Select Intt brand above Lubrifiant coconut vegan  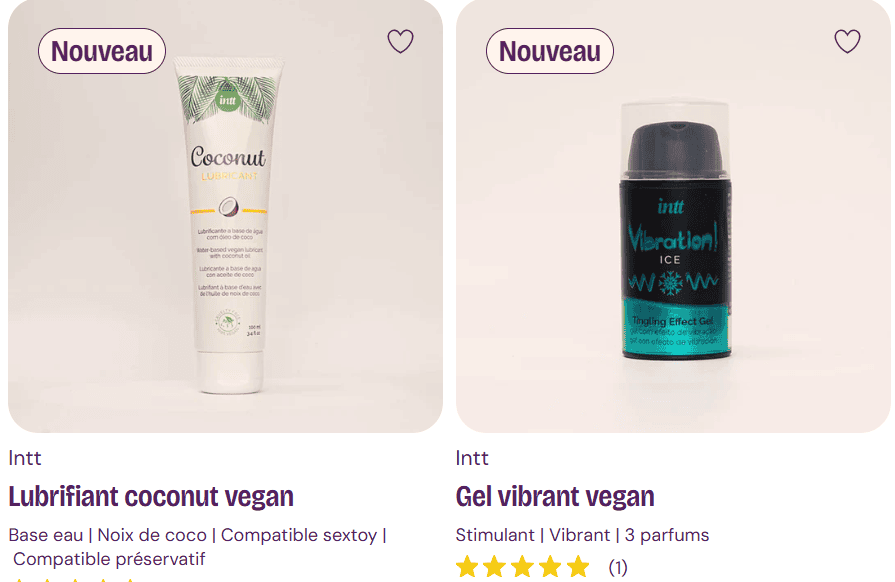tap(25, 458)
